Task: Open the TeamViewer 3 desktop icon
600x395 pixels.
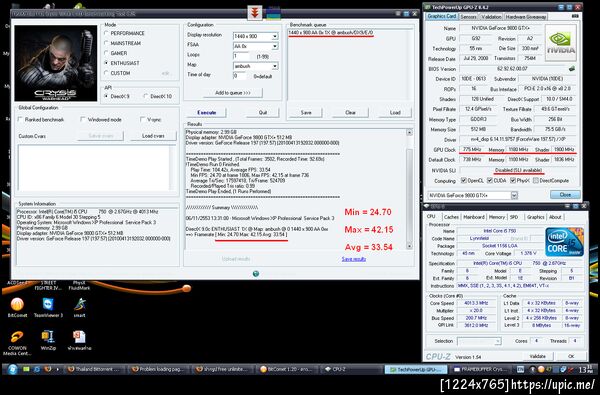Action: click(x=48, y=308)
